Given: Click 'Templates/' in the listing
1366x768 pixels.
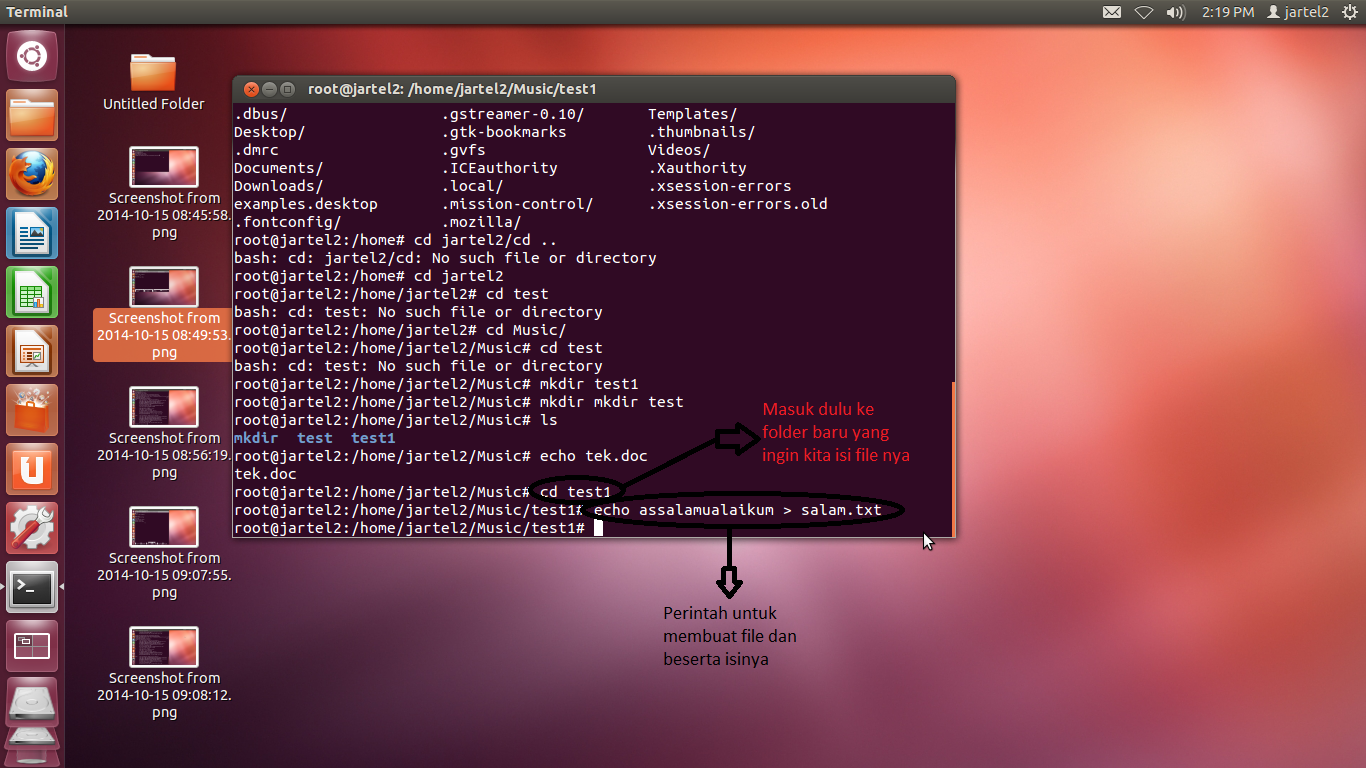Looking at the screenshot, I should tap(692, 114).
